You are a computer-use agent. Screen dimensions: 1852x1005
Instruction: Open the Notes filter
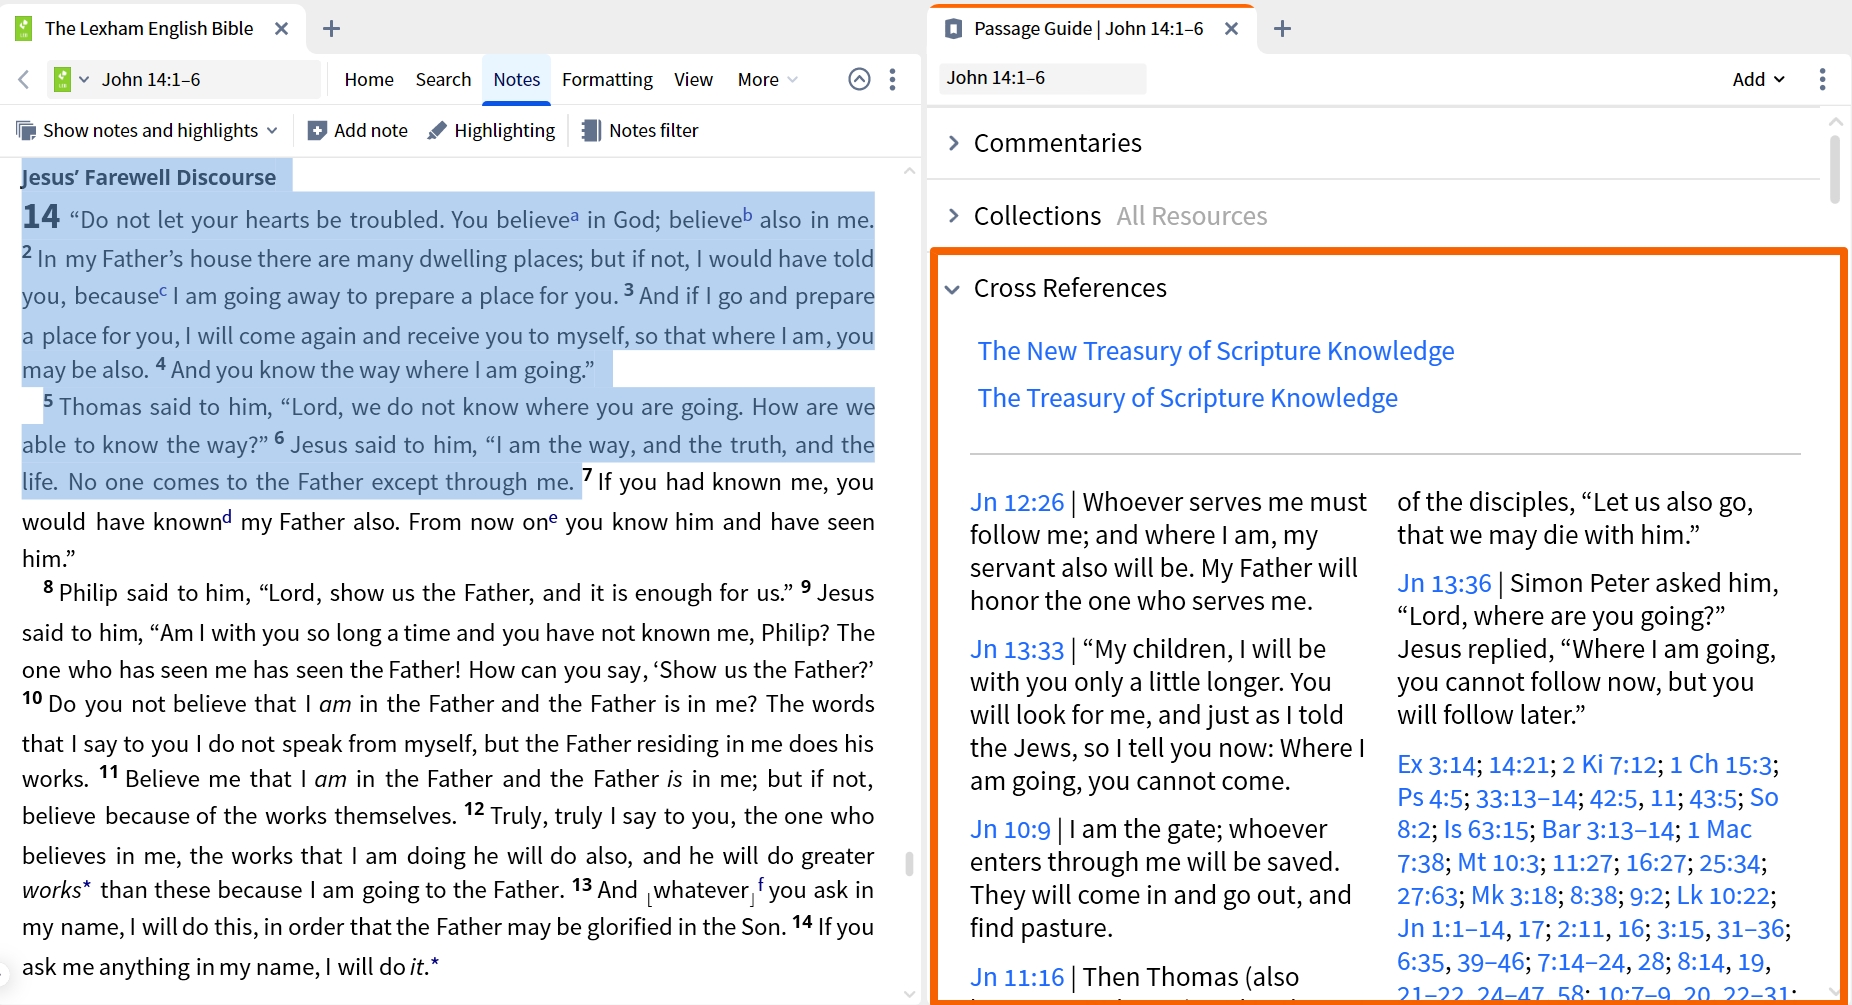[640, 131]
